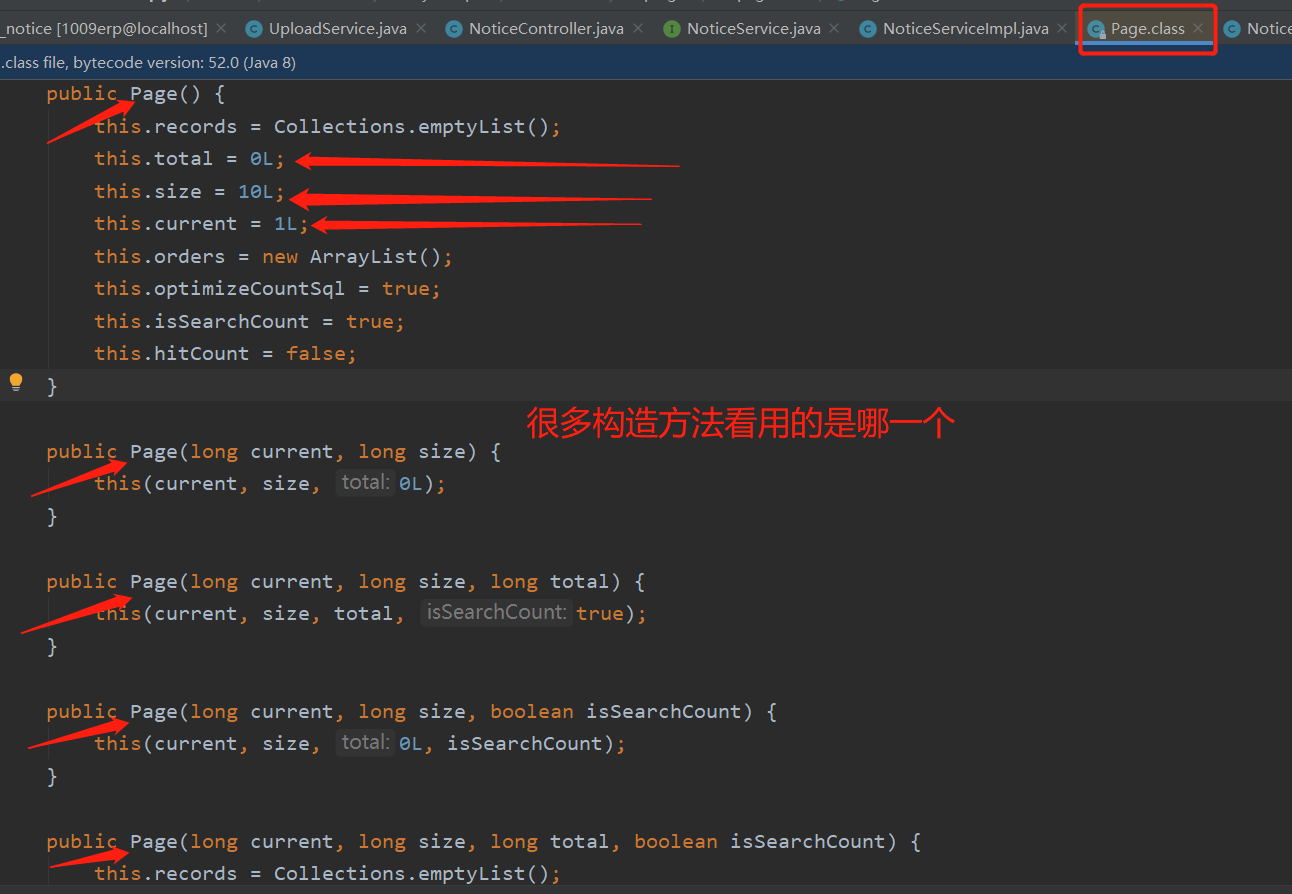The height and width of the screenshot is (894, 1292).
Task: Close the NoticeServiceImpl.java tab
Action: tap(1062, 29)
